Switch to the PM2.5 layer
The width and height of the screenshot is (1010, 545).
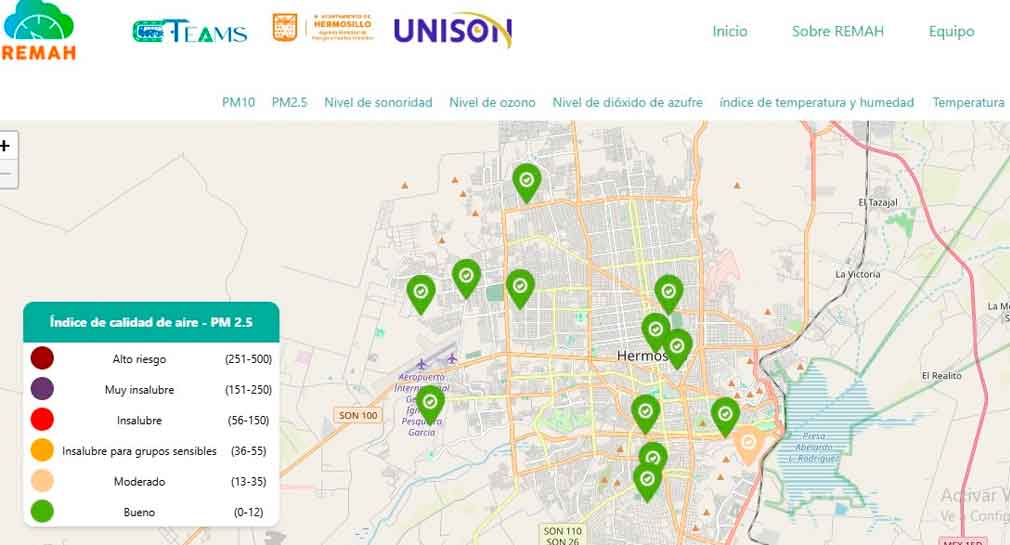coord(289,102)
